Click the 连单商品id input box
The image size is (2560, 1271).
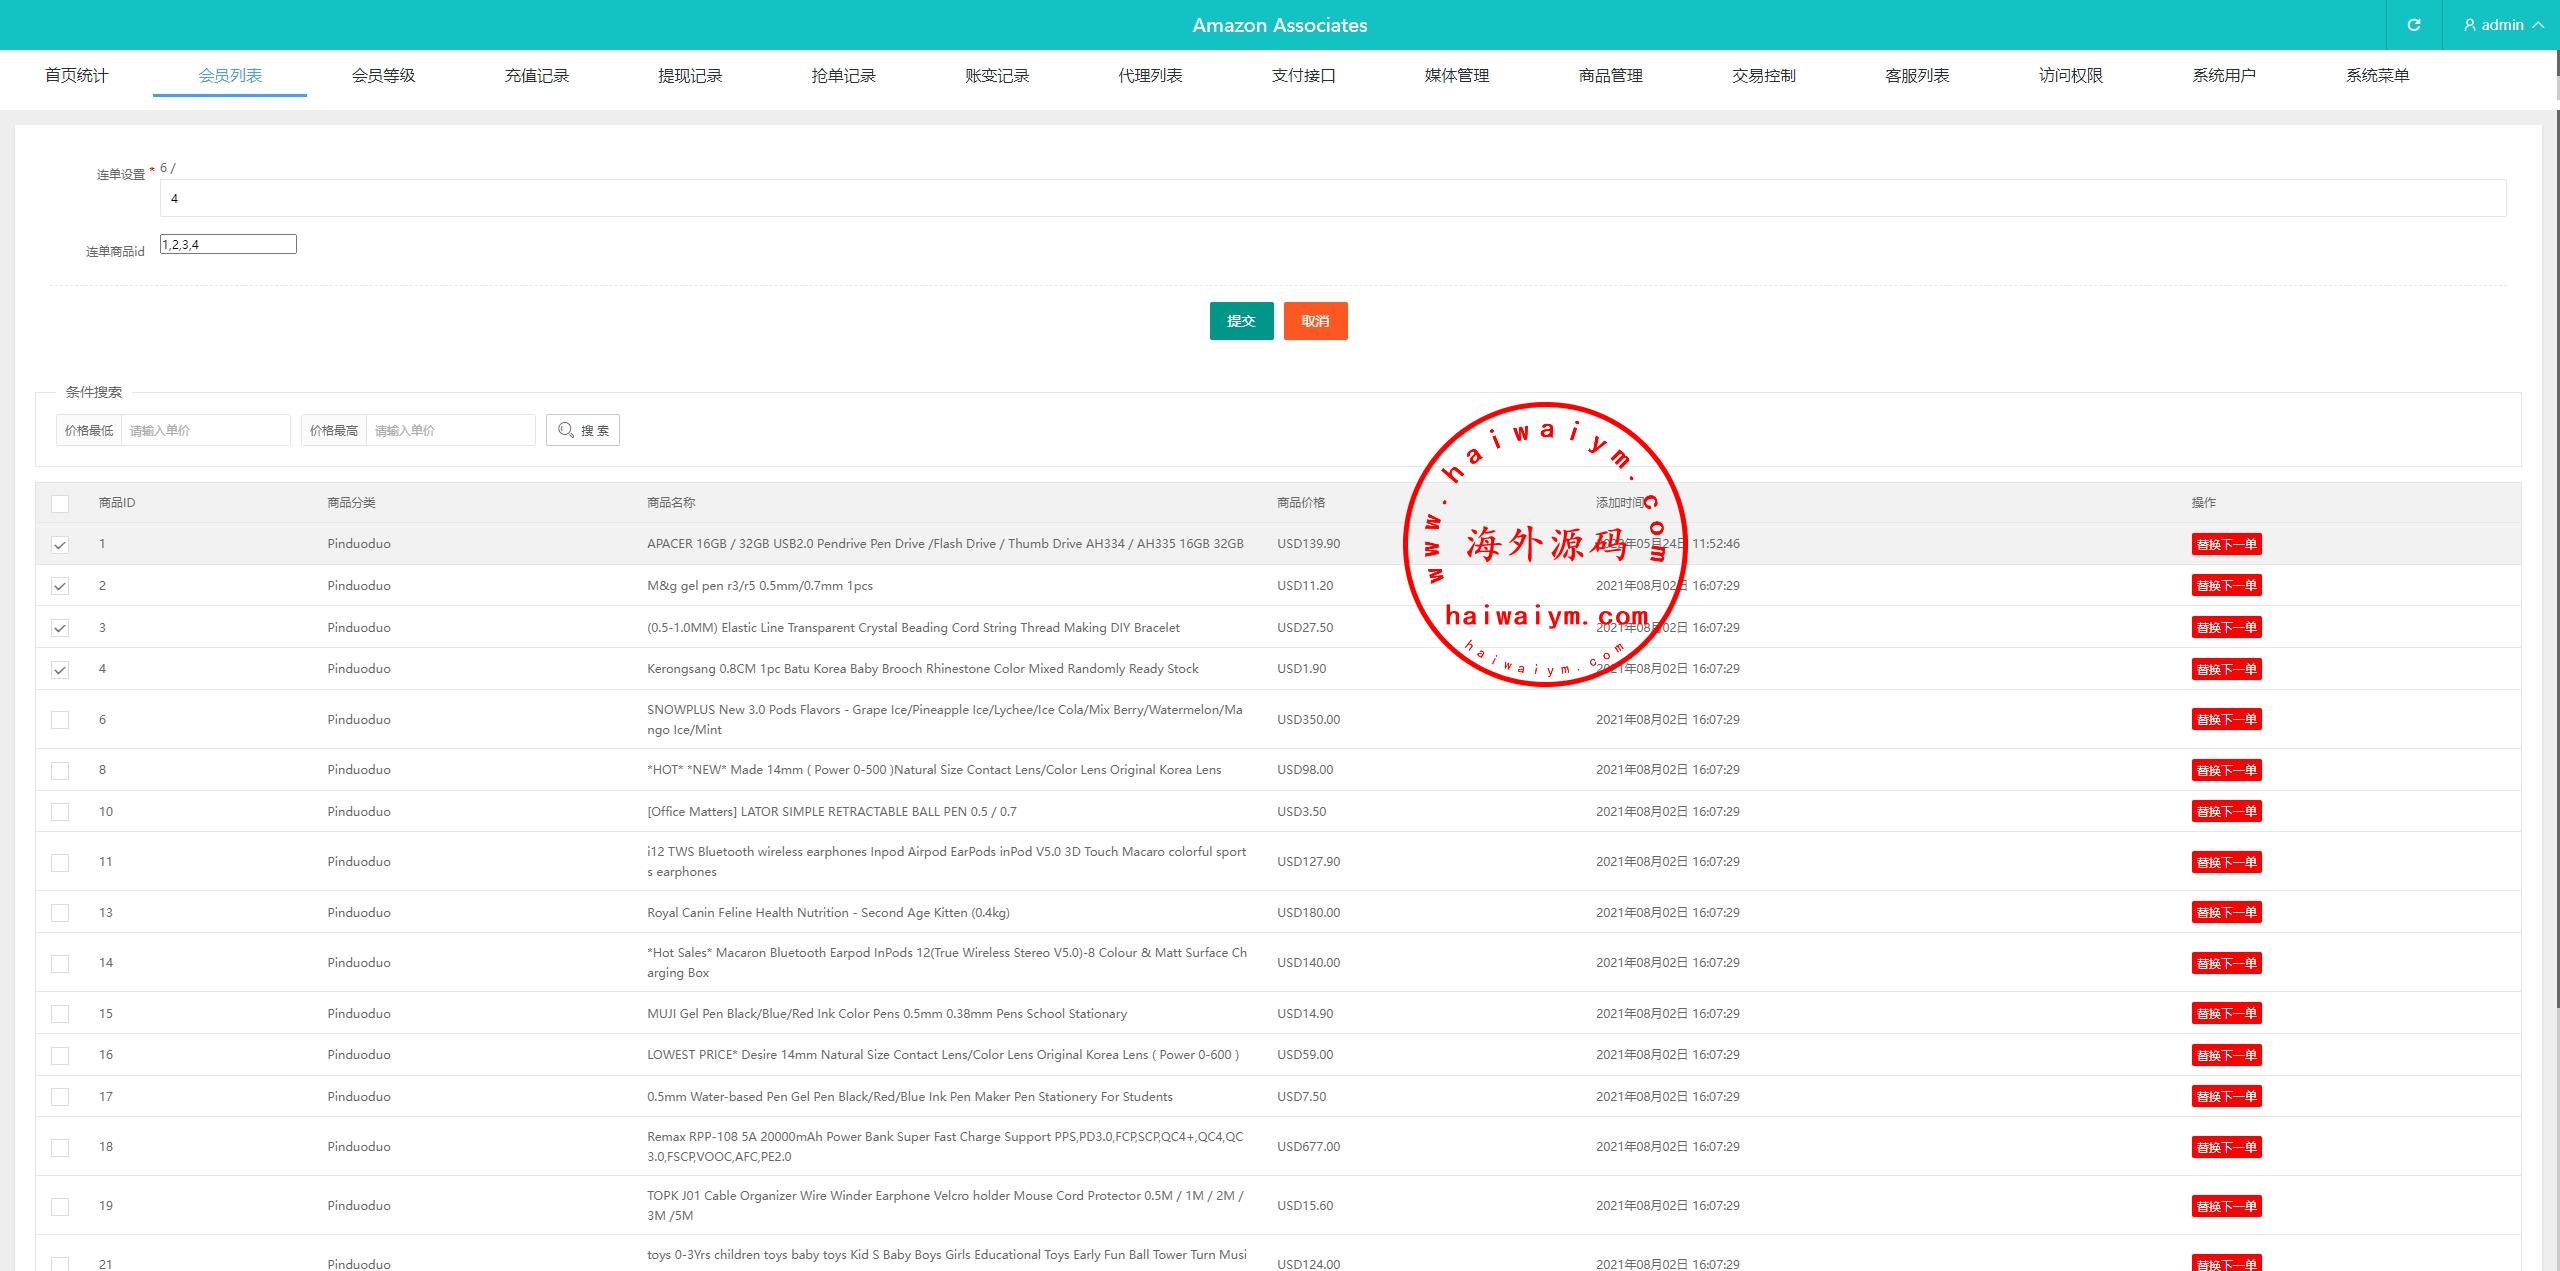point(228,245)
